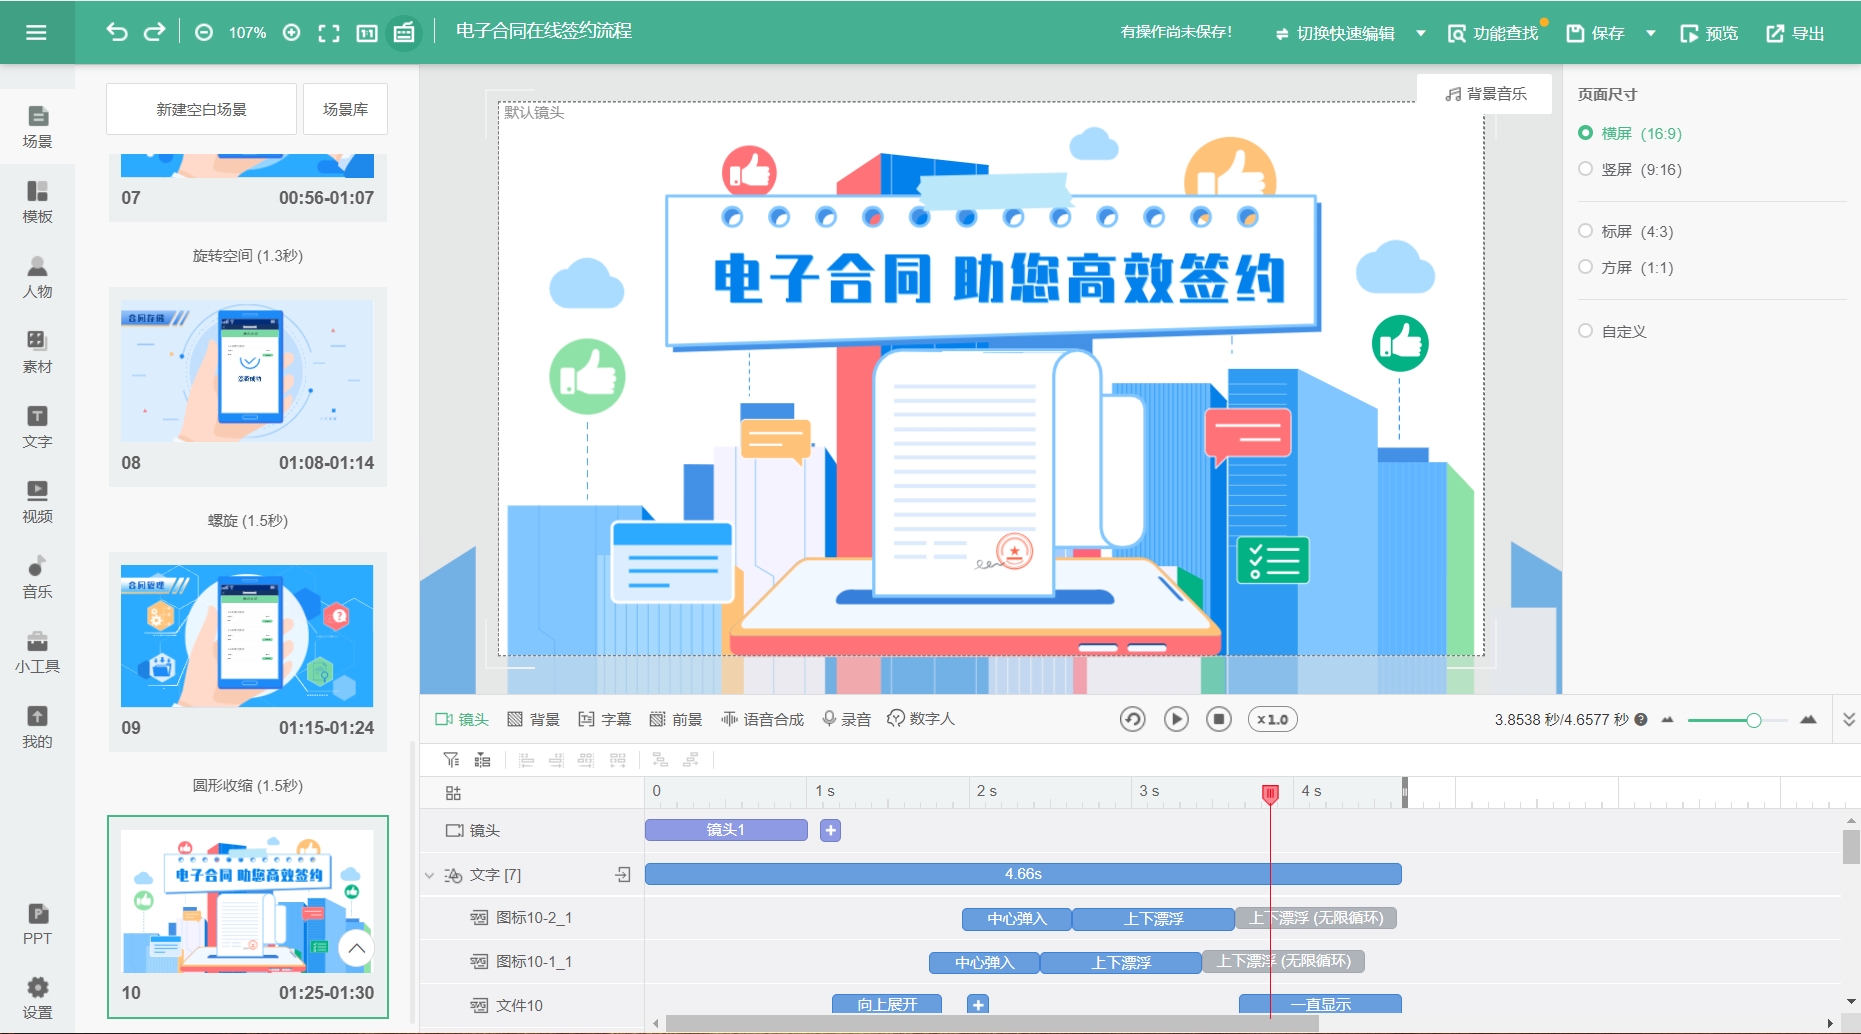The width and height of the screenshot is (1861, 1034).
Task: Fit canvas to screen icon
Action: [329, 33]
